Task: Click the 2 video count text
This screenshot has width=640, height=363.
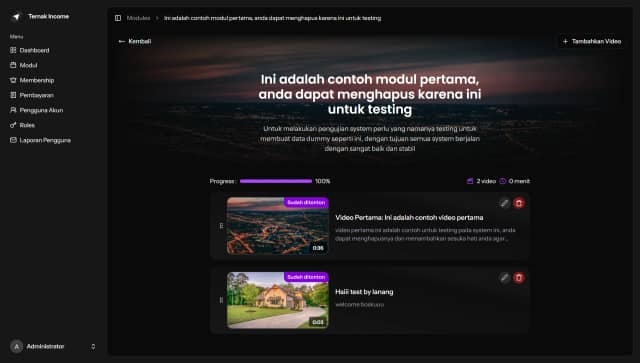Action: 486,181
